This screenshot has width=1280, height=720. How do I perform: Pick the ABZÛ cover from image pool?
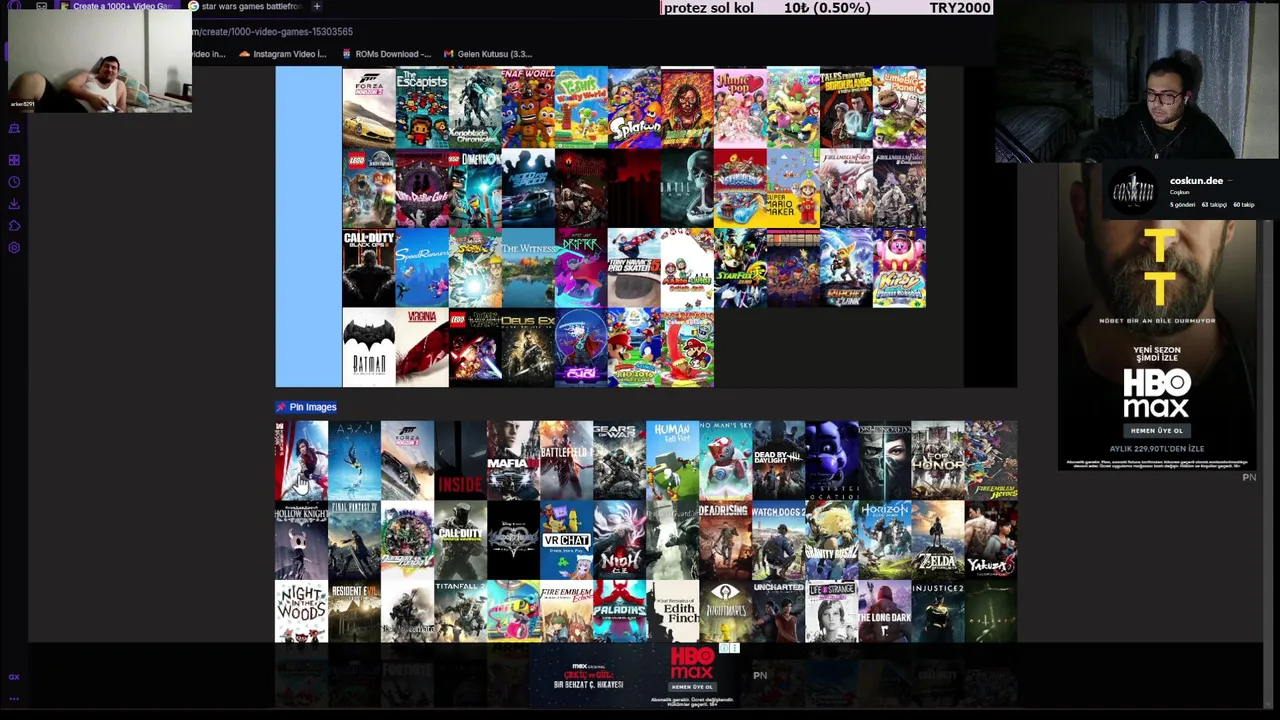point(354,460)
